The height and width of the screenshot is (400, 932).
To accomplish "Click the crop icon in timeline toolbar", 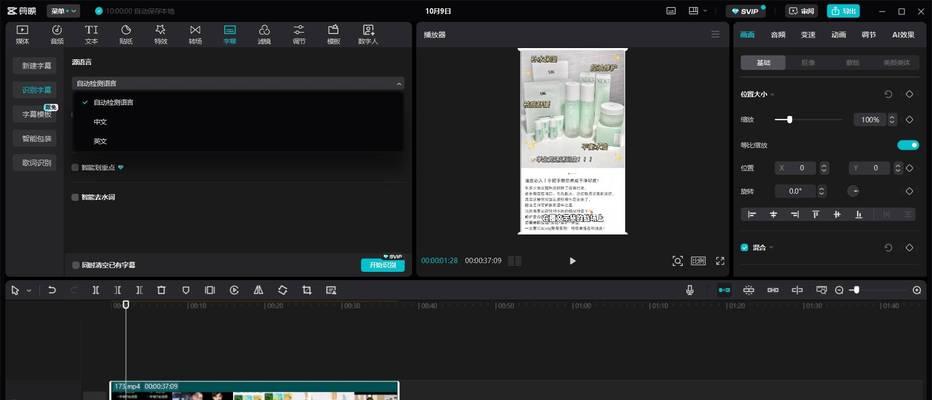I will [307, 290].
